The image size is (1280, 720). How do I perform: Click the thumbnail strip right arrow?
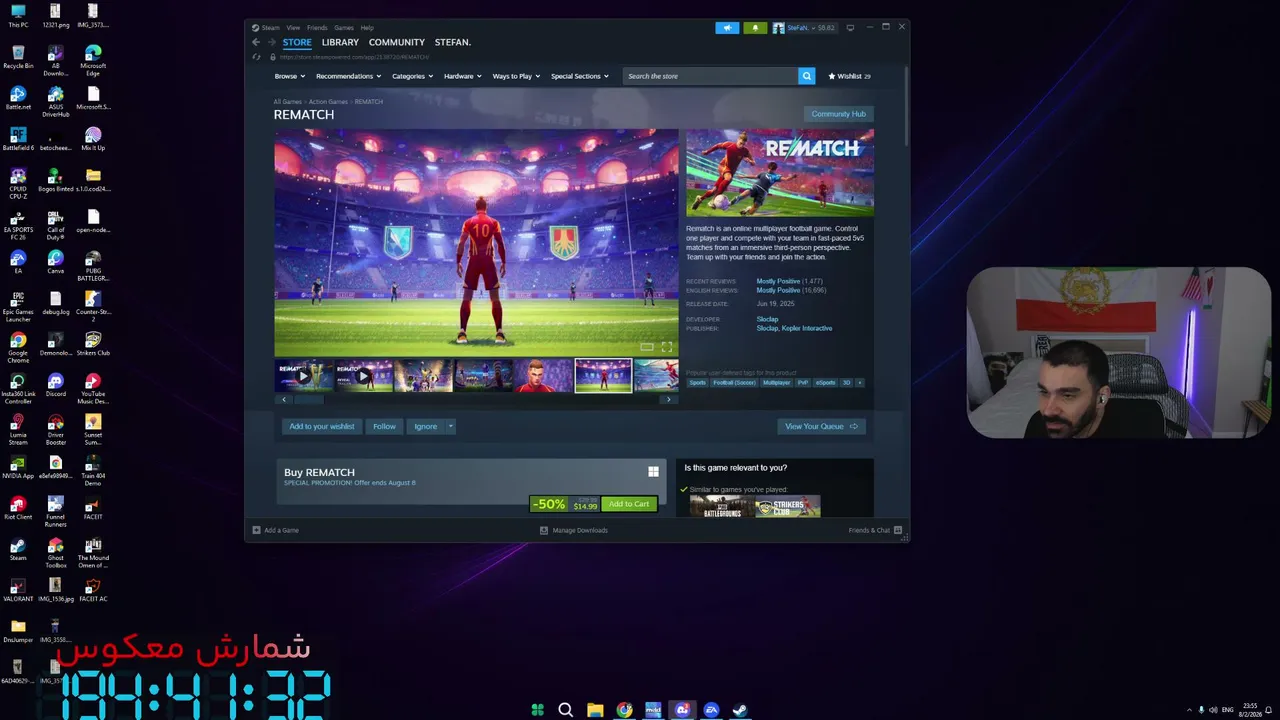click(x=669, y=400)
